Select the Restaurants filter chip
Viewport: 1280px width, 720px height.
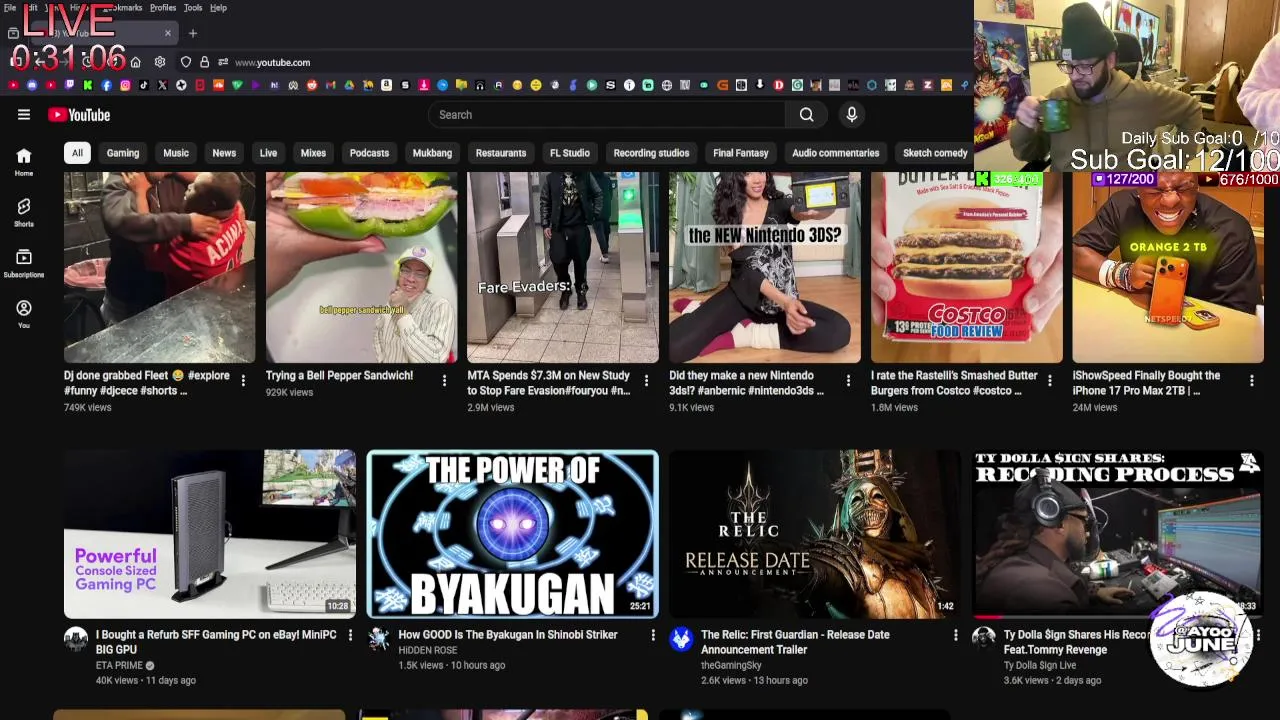pyautogui.click(x=501, y=153)
